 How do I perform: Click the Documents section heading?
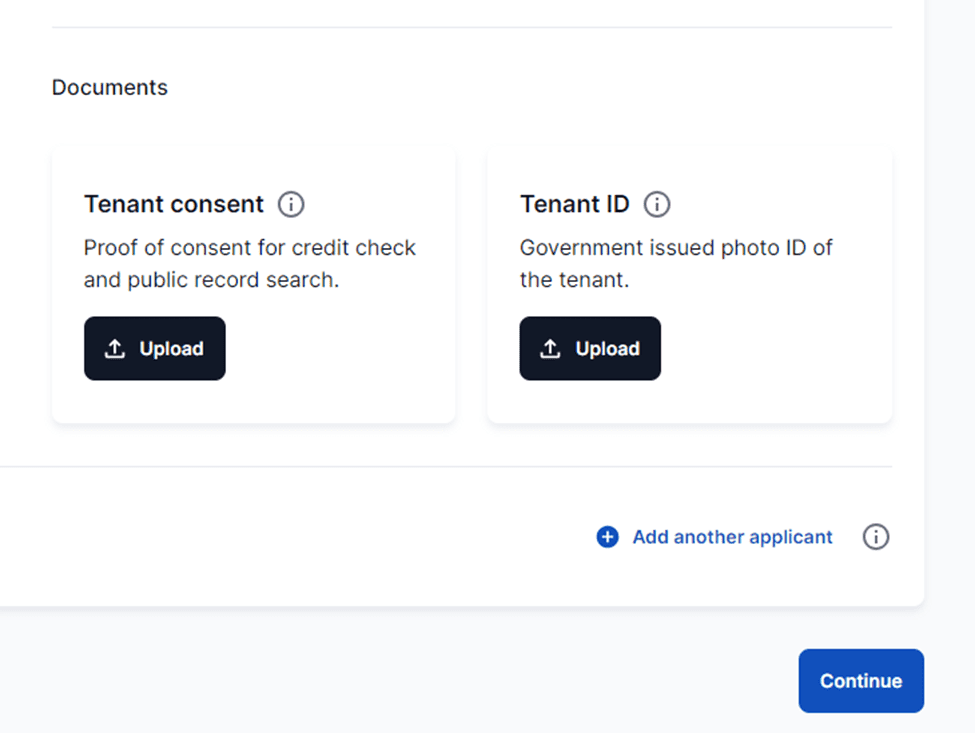(x=110, y=88)
